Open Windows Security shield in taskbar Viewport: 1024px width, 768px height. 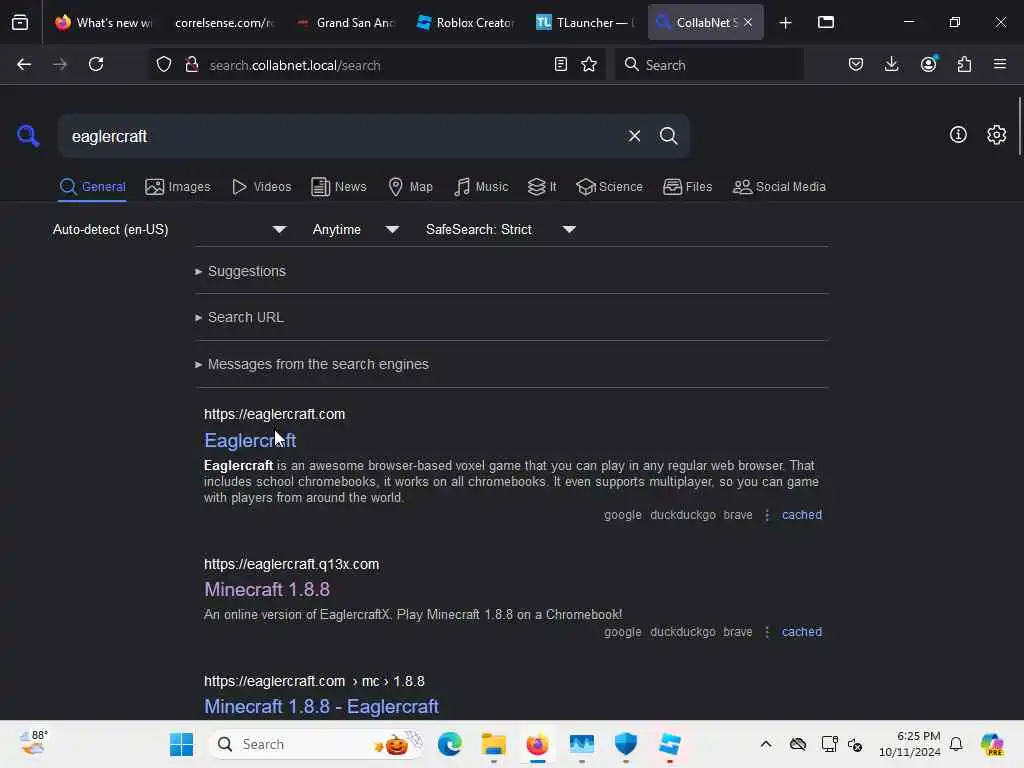pyautogui.click(x=626, y=744)
